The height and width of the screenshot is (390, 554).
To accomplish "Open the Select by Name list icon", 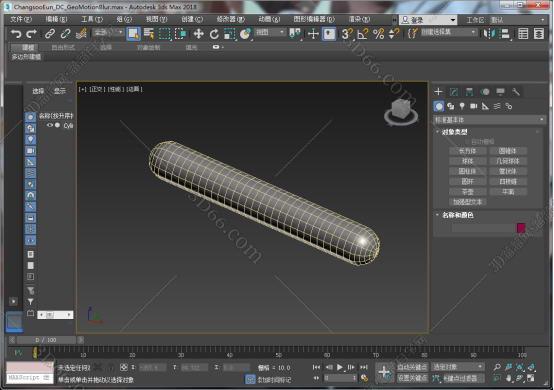I will (x=149, y=34).
